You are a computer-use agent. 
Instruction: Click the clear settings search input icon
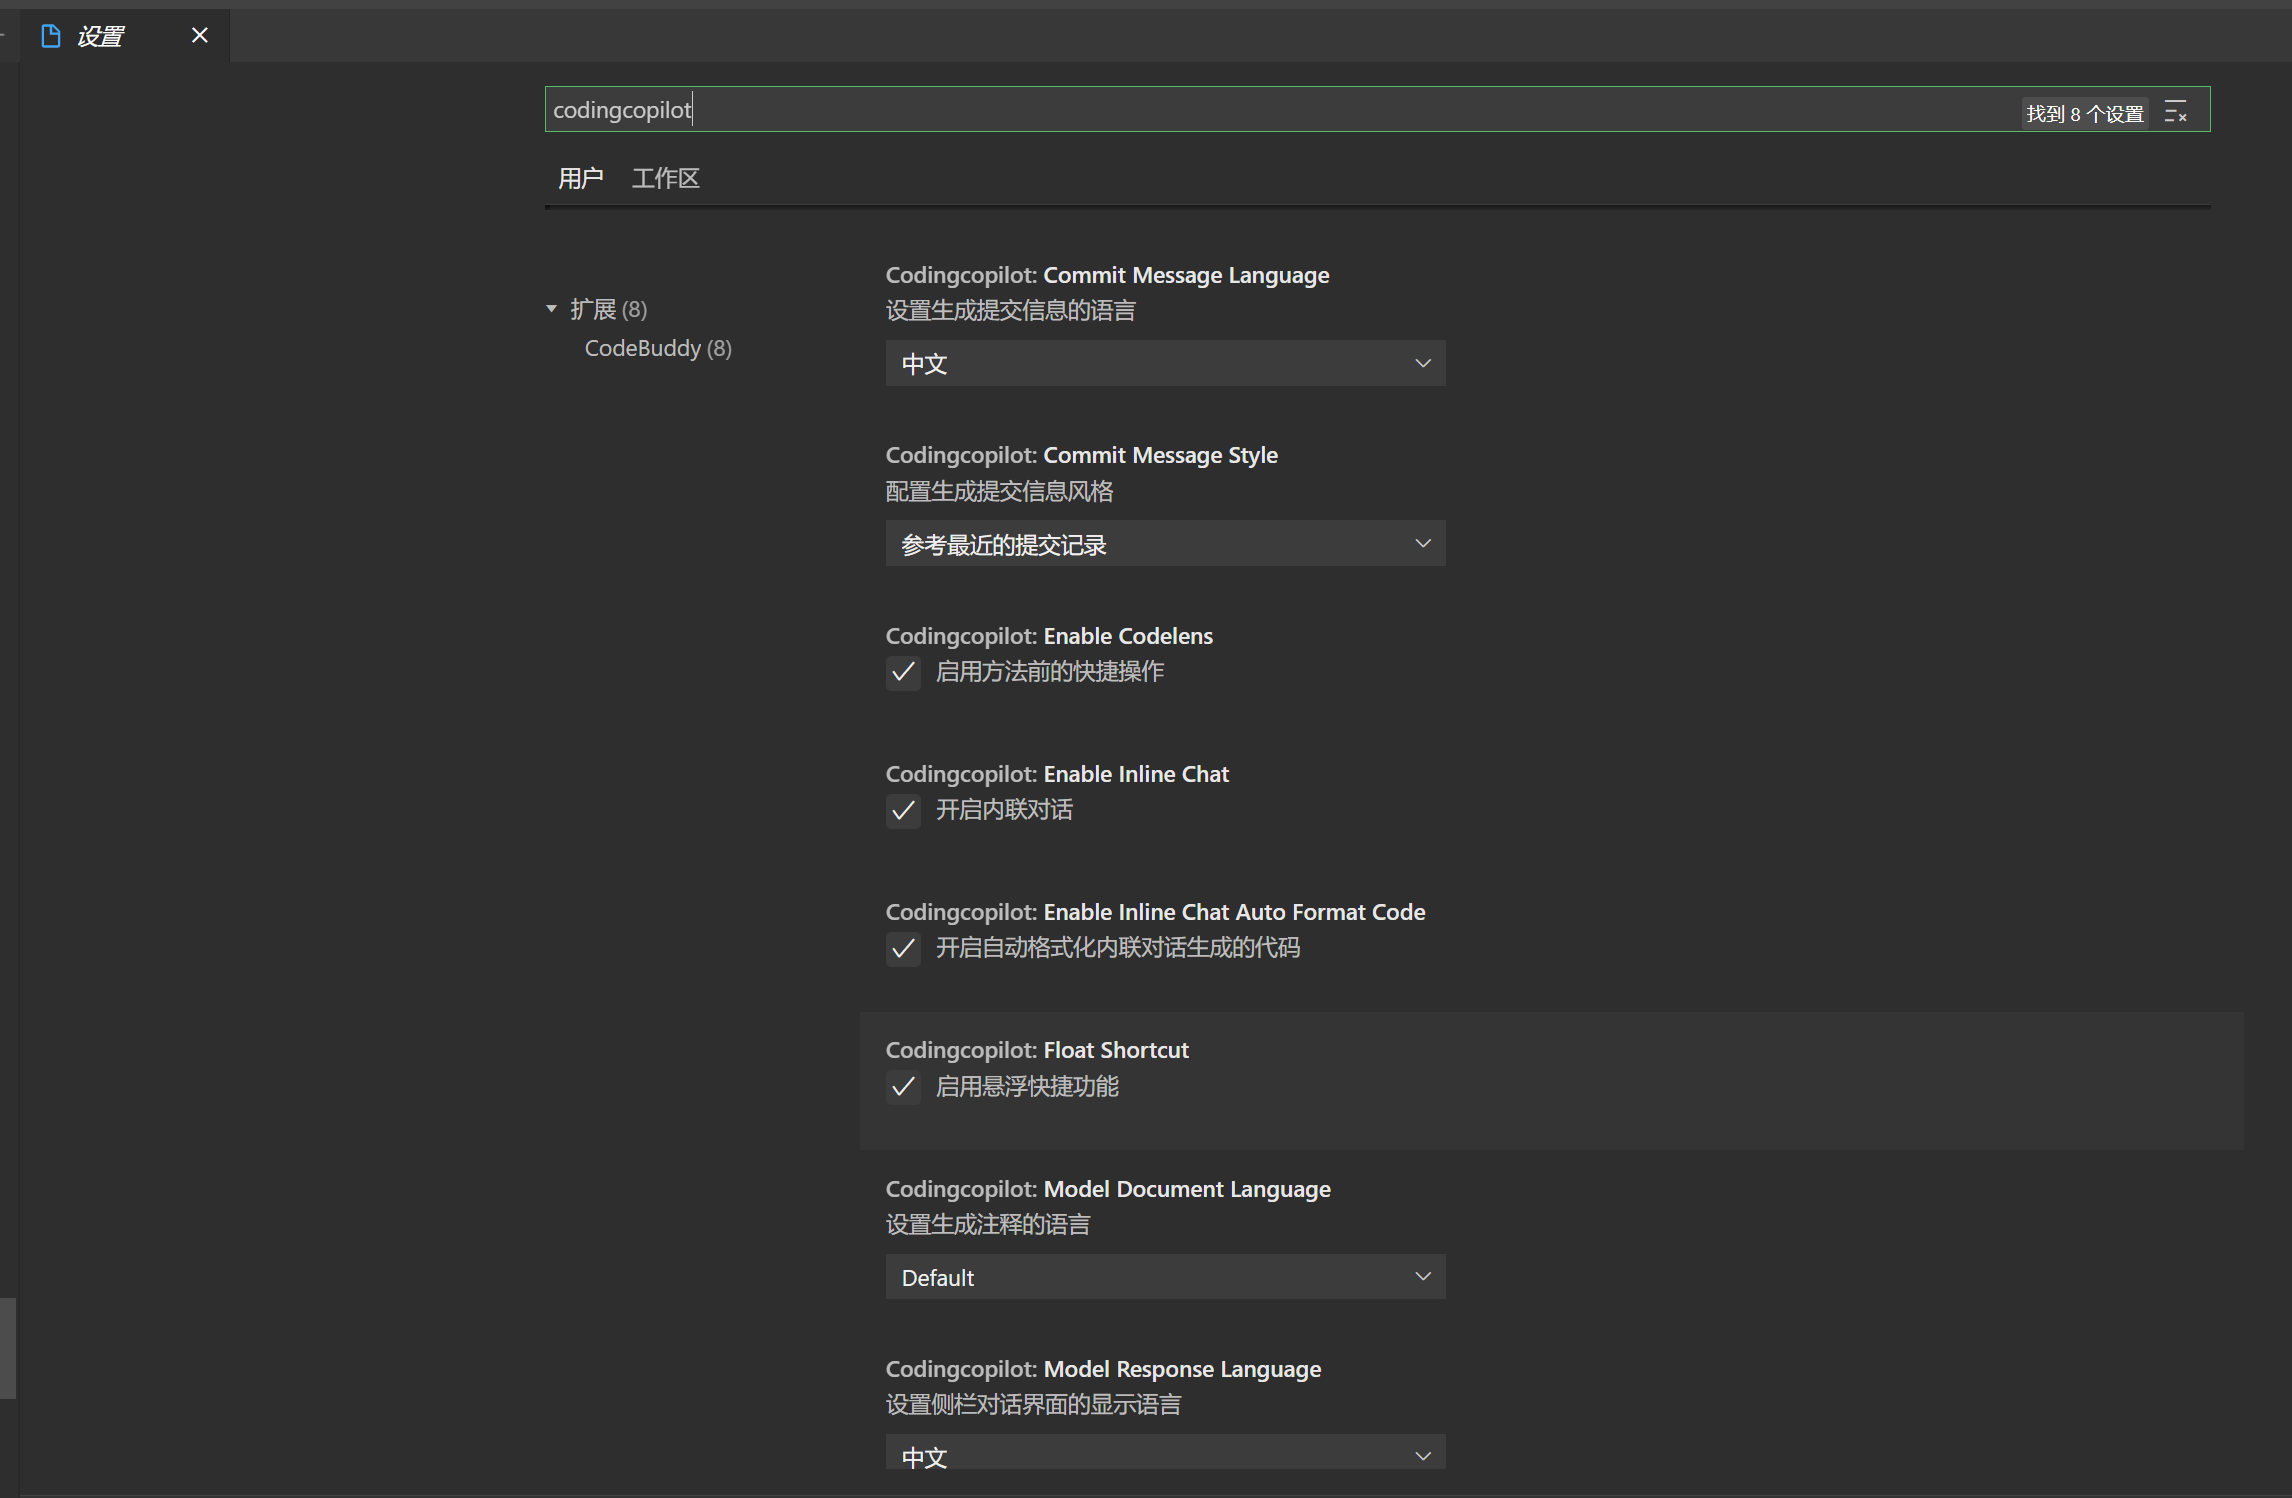click(2175, 112)
